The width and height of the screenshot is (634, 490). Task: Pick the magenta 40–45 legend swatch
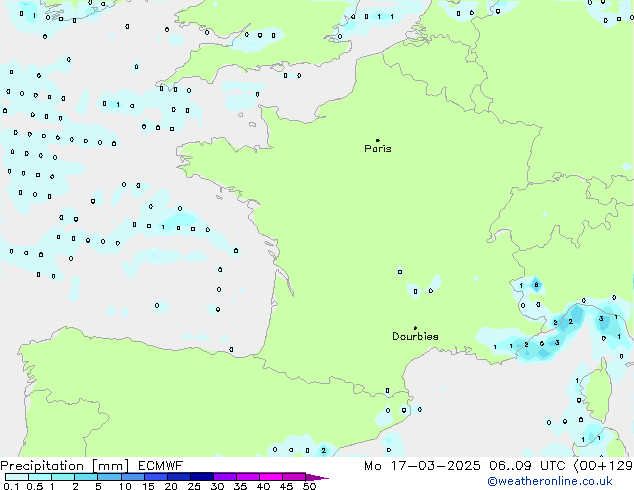click(271, 477)
